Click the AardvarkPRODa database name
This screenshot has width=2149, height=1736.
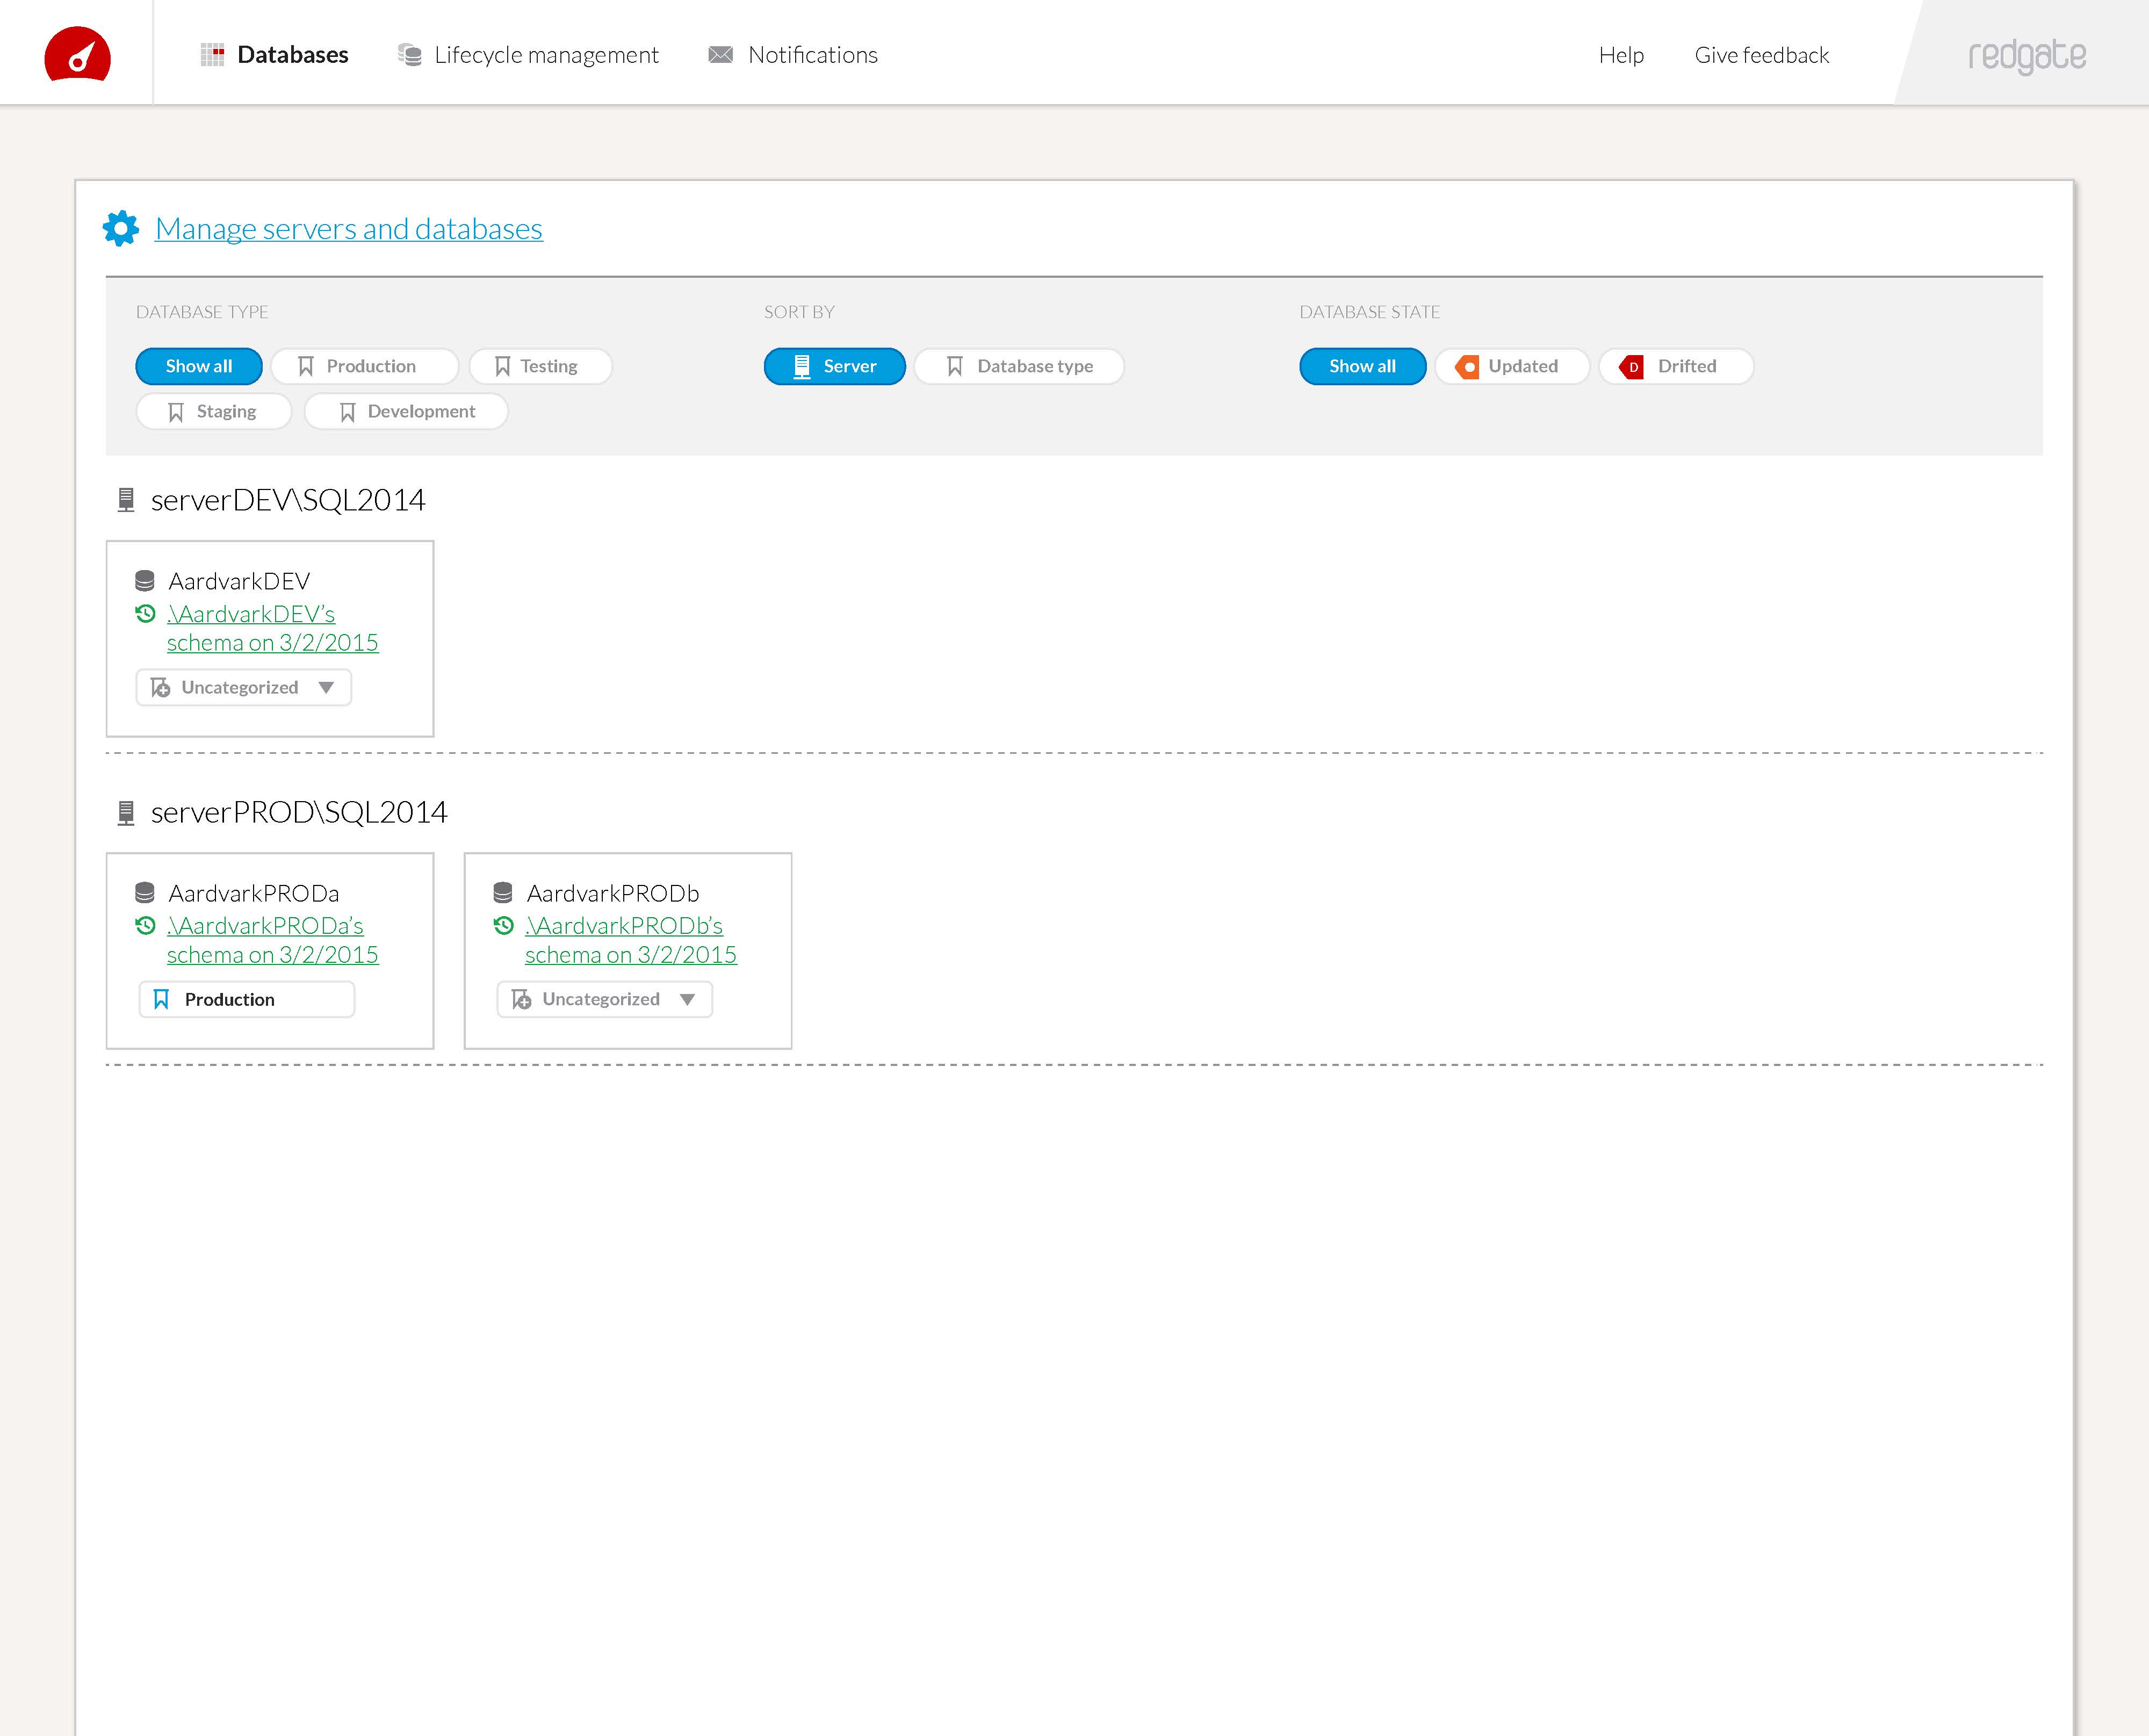pos(254,893)
